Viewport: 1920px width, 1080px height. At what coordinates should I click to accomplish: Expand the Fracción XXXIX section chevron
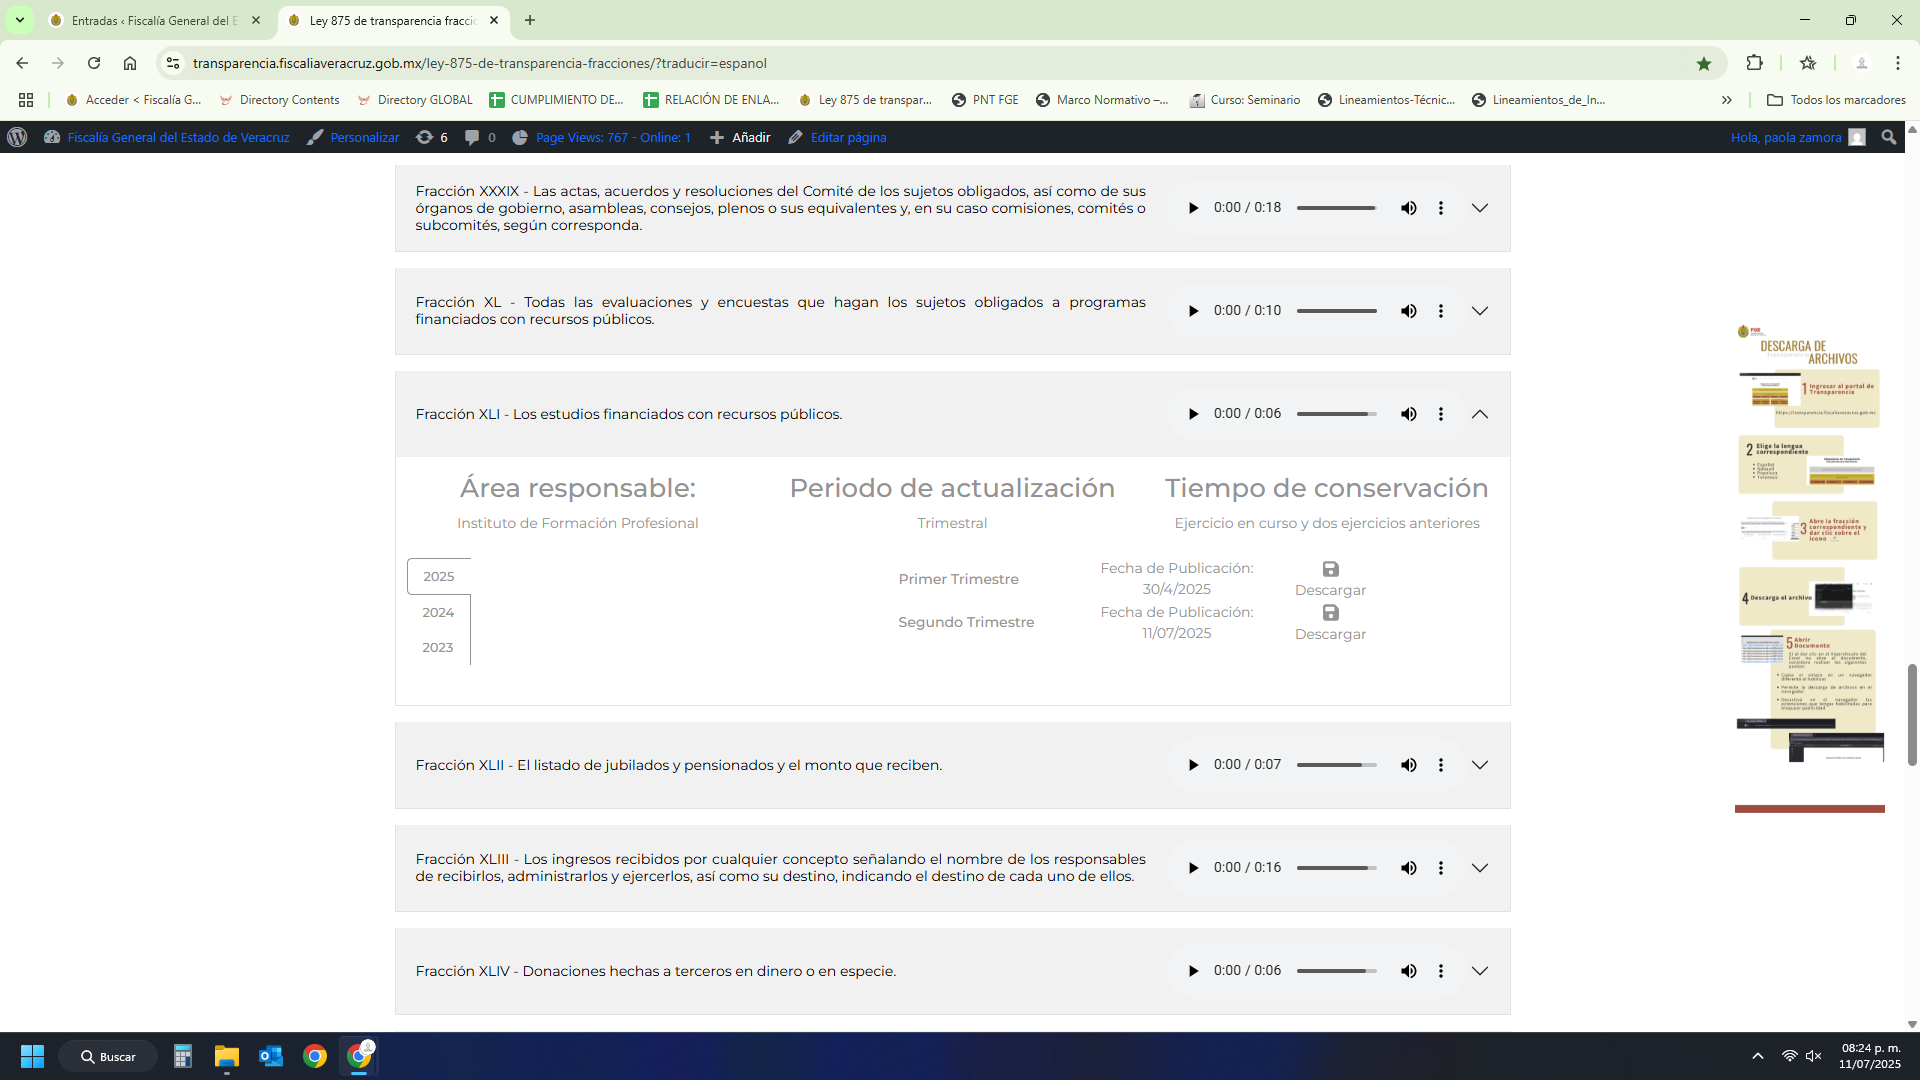coord(1480,208)
